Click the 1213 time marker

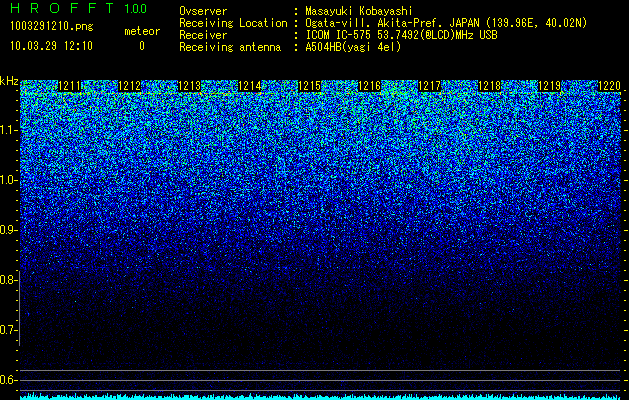coord(189,86)
